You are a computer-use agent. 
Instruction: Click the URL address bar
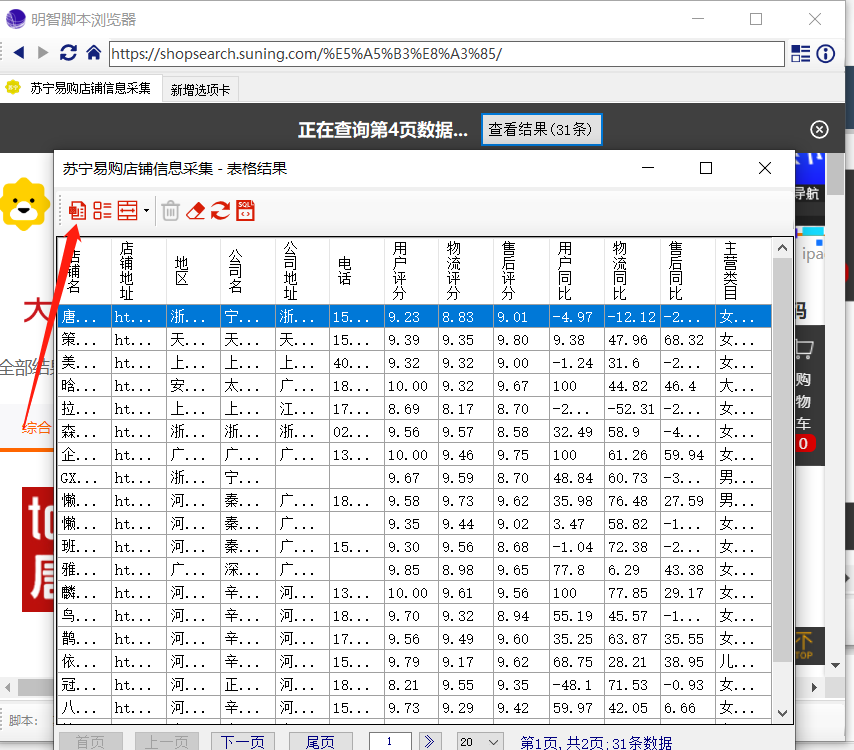point(447,53)
